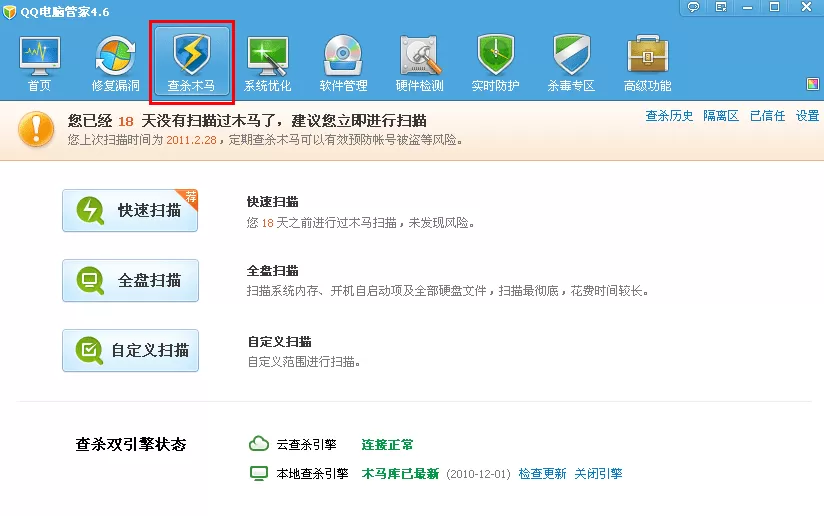Open 设置 settings link

807,116
